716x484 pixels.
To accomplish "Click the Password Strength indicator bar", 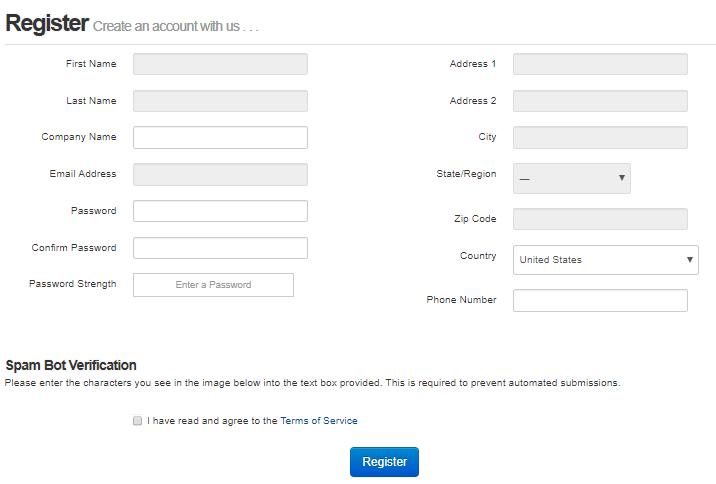I will [x=213, y=285].
